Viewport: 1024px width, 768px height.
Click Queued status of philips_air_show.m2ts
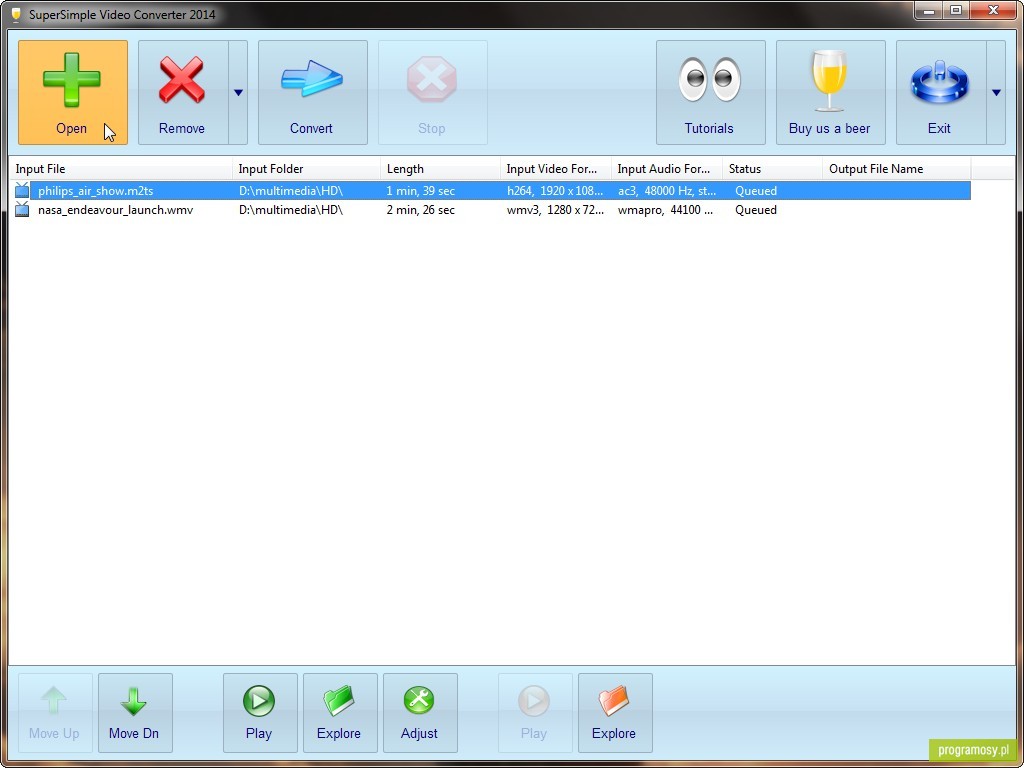(x=756, y=191)
